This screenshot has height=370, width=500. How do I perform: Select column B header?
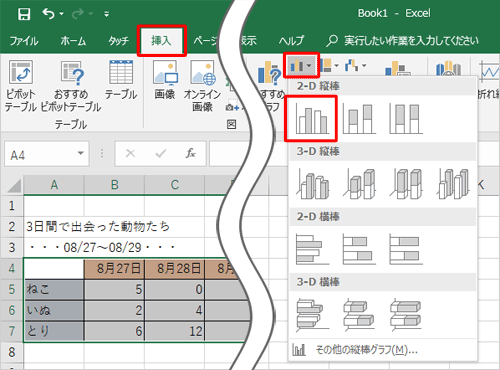(x=114, y=185)
